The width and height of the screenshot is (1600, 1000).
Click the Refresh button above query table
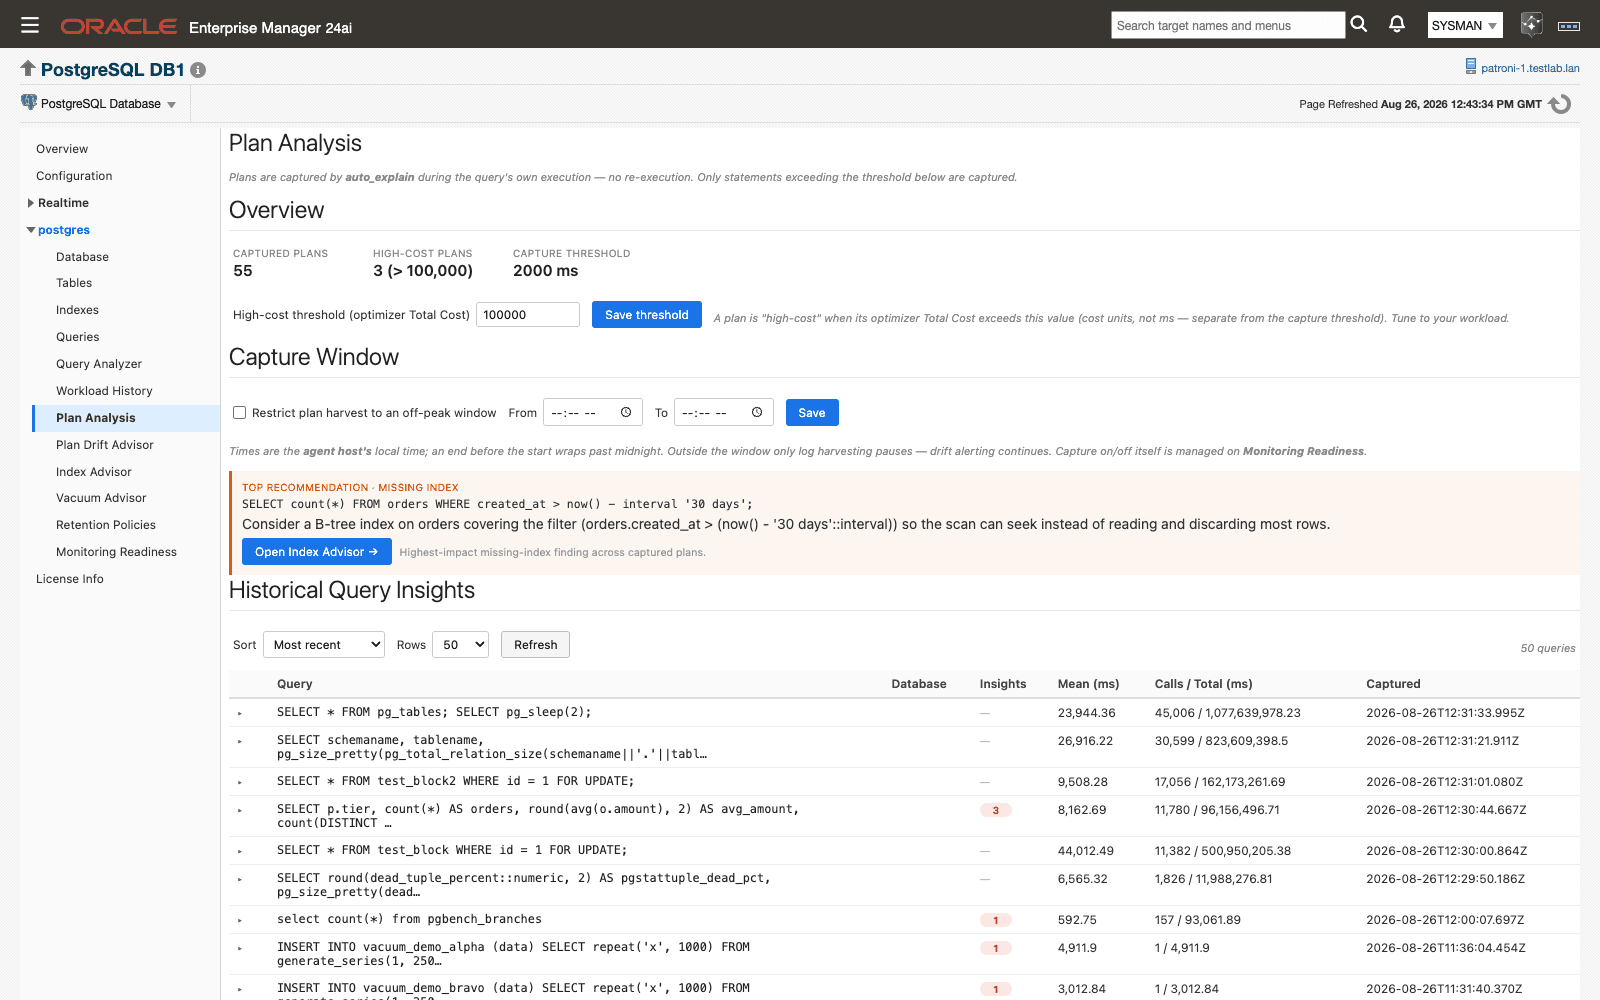(535, 644)
